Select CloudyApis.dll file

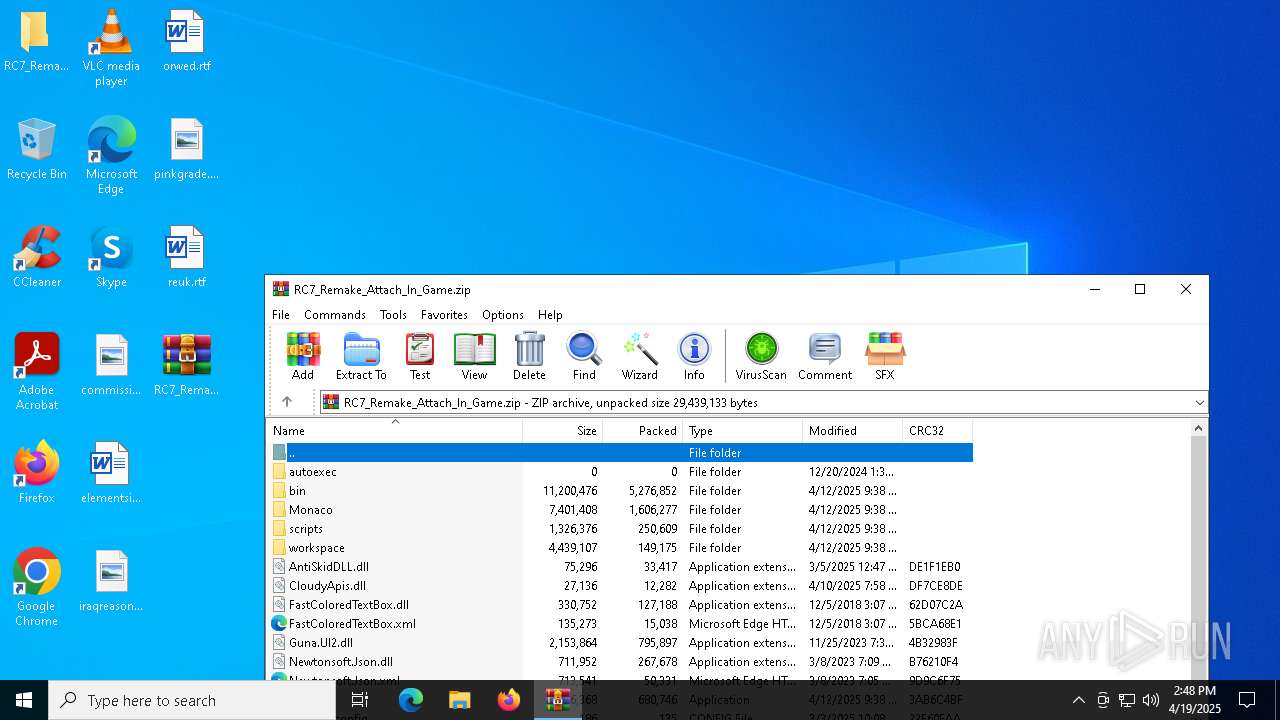click(x=620, y=586)
